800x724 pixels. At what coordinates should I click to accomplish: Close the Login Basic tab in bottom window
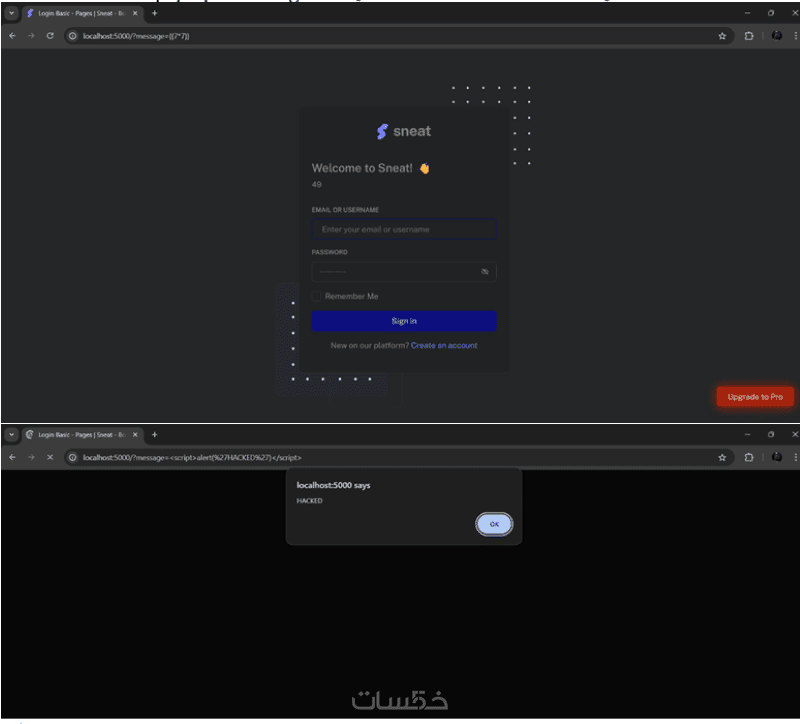tap(135, 435)
